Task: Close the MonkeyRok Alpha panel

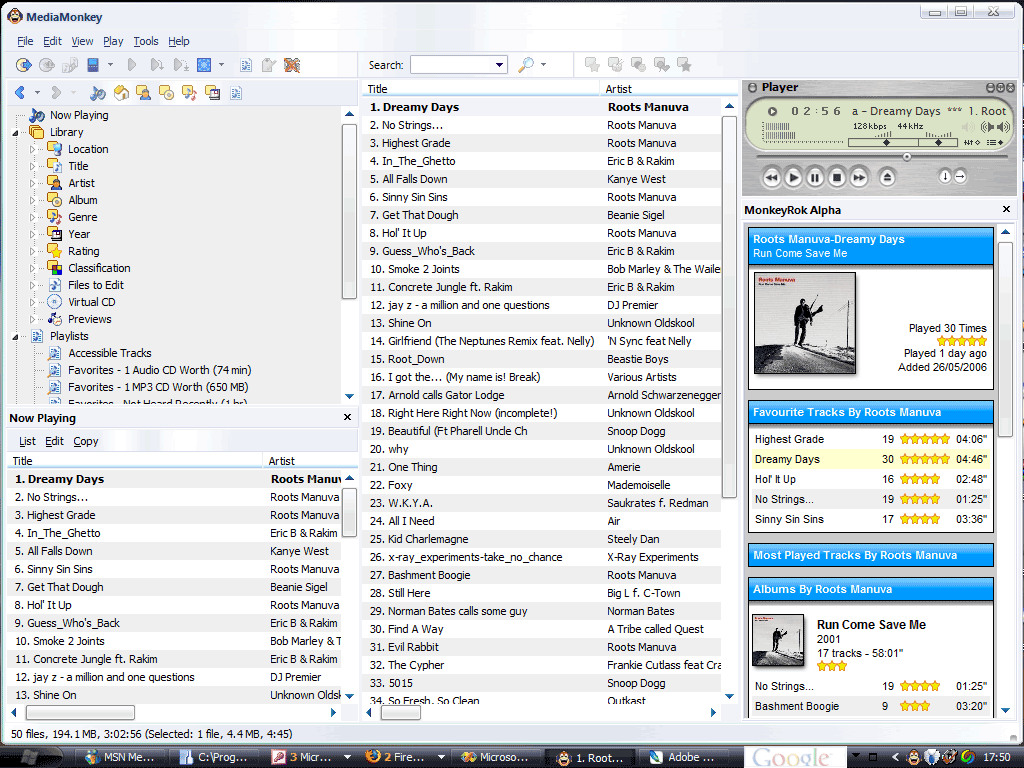Action: click(x=1006, y=210)
